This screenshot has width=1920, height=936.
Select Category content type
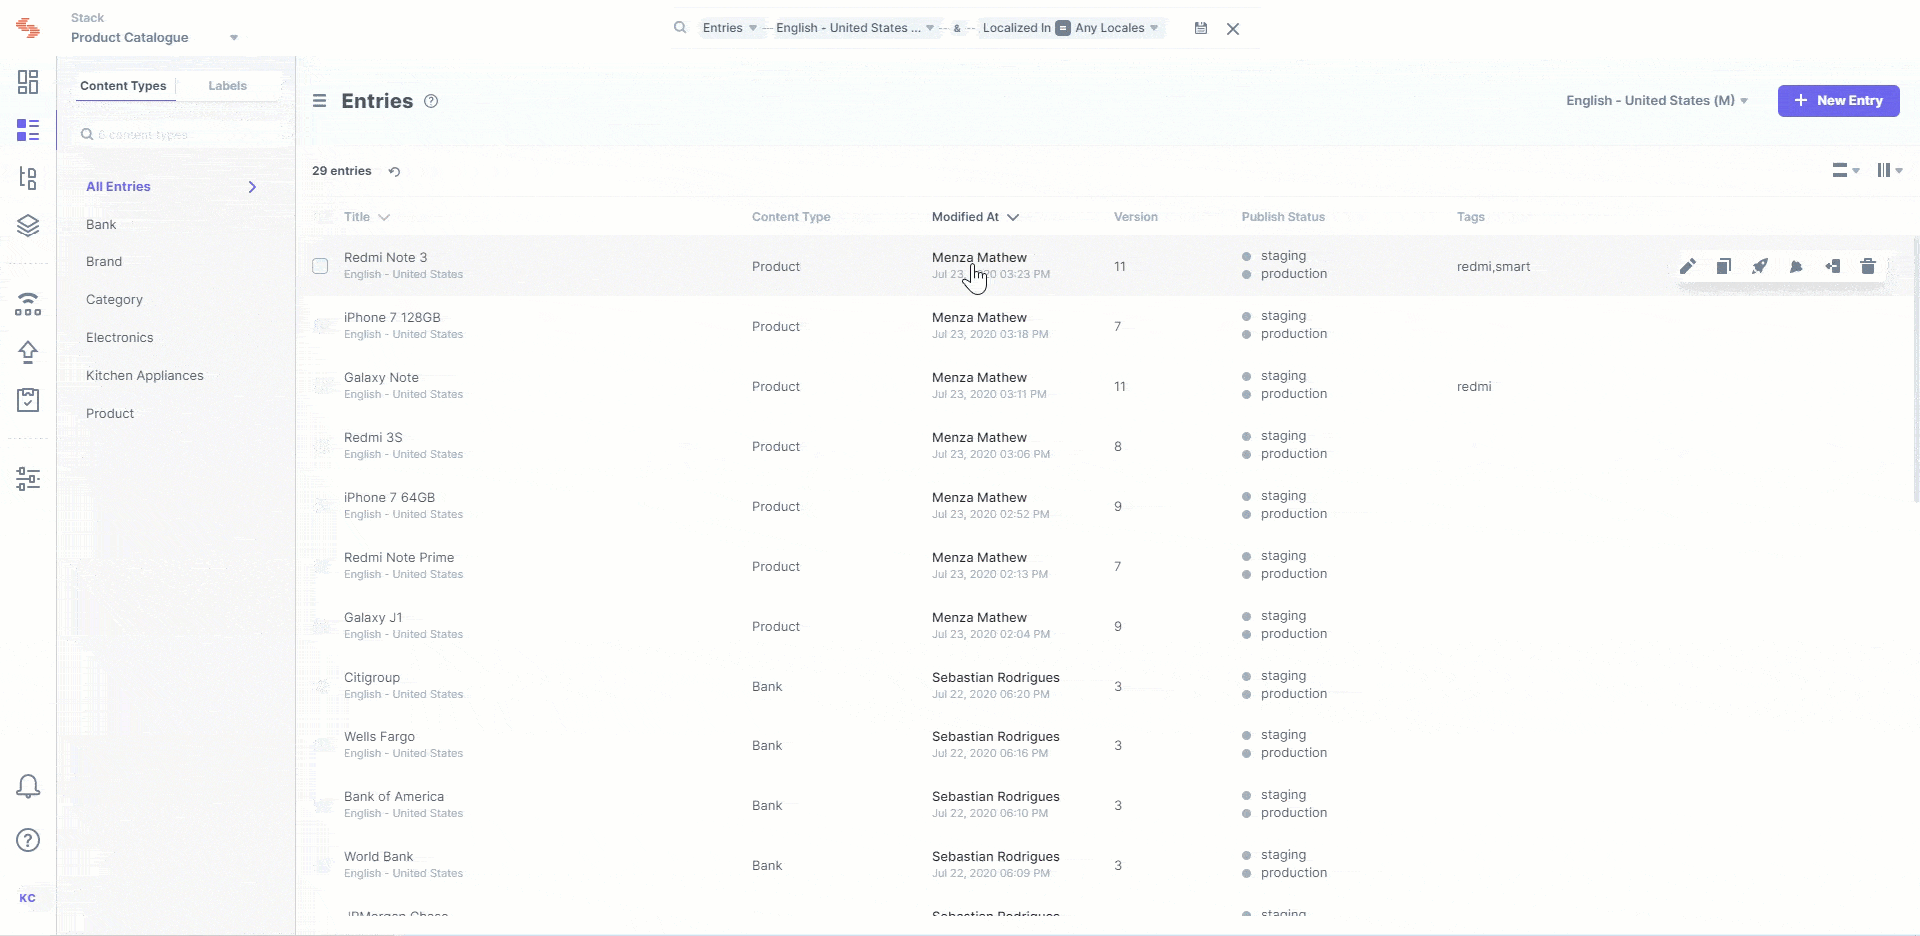114,300
